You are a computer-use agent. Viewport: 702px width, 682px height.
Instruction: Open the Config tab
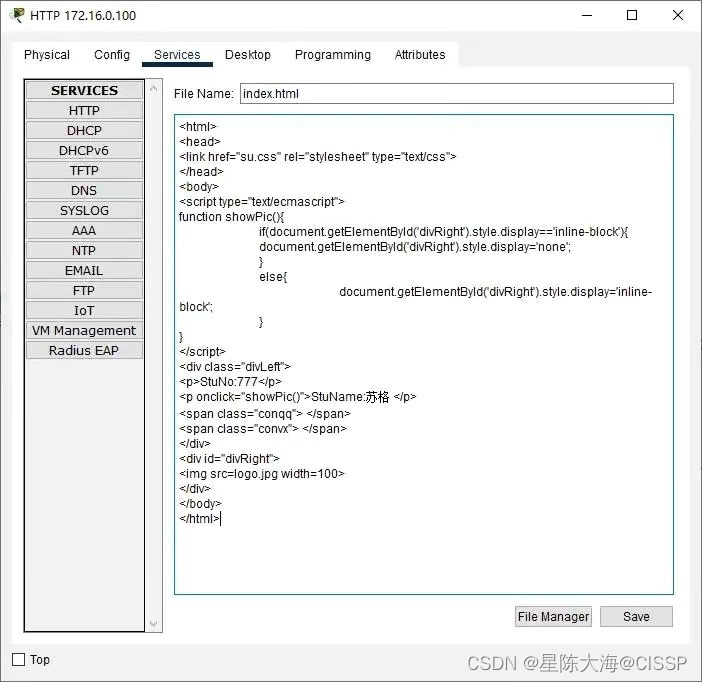coord(112,55)
